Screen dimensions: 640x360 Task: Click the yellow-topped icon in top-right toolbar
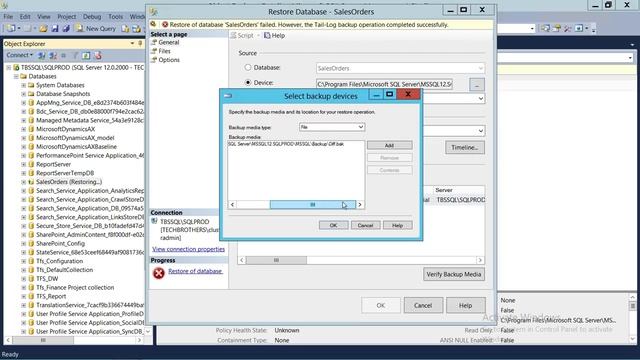[557, 28]
